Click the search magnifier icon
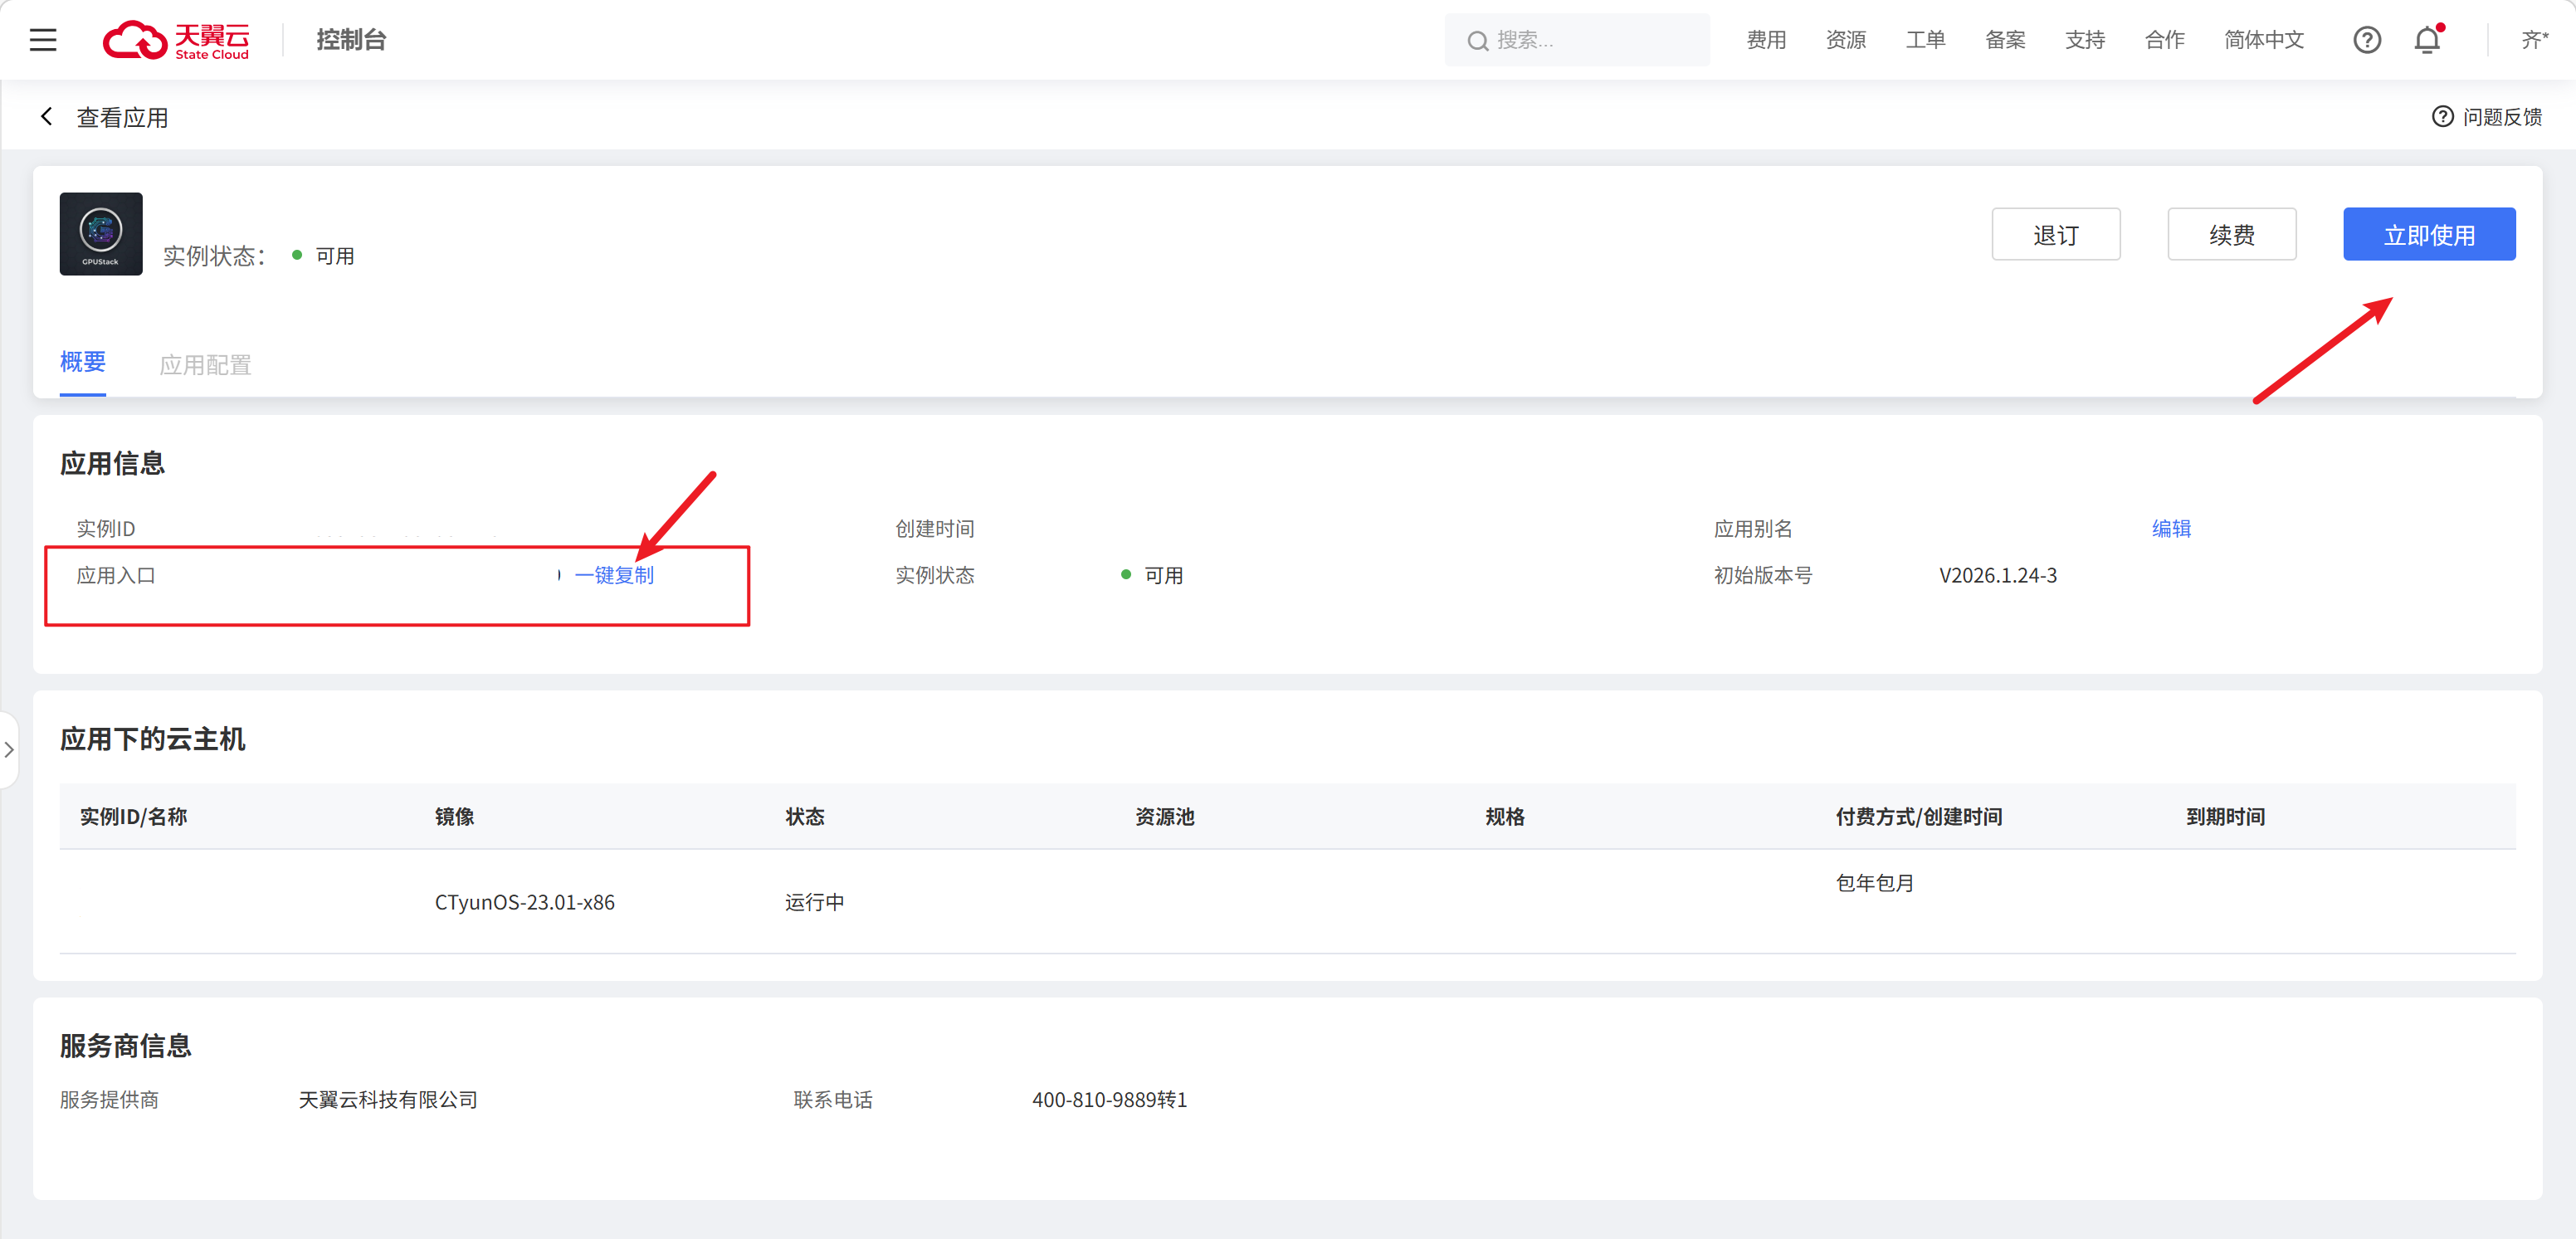2576x1239 pixels. [1477, 41]
